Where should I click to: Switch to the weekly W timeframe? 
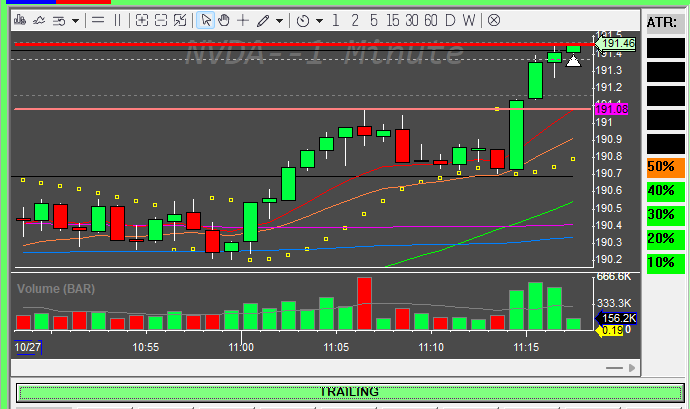(x=469, y=20)
